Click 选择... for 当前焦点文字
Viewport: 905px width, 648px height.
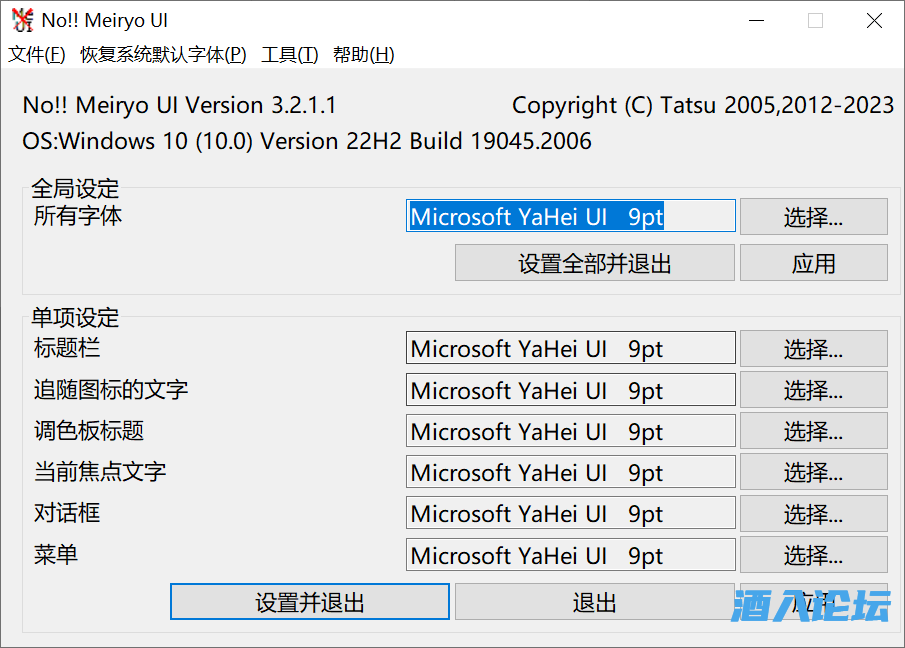813,472
